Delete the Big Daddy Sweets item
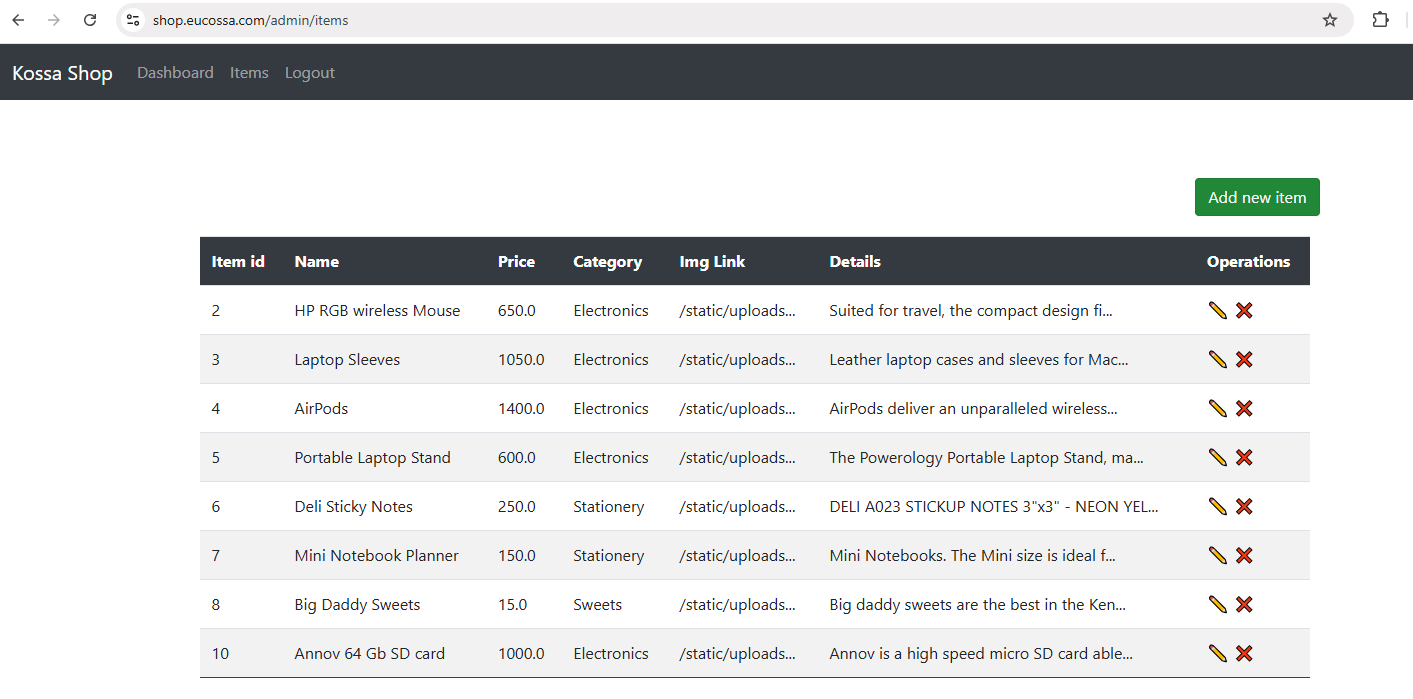1413x699 pixels. [x=1243, y=604]
